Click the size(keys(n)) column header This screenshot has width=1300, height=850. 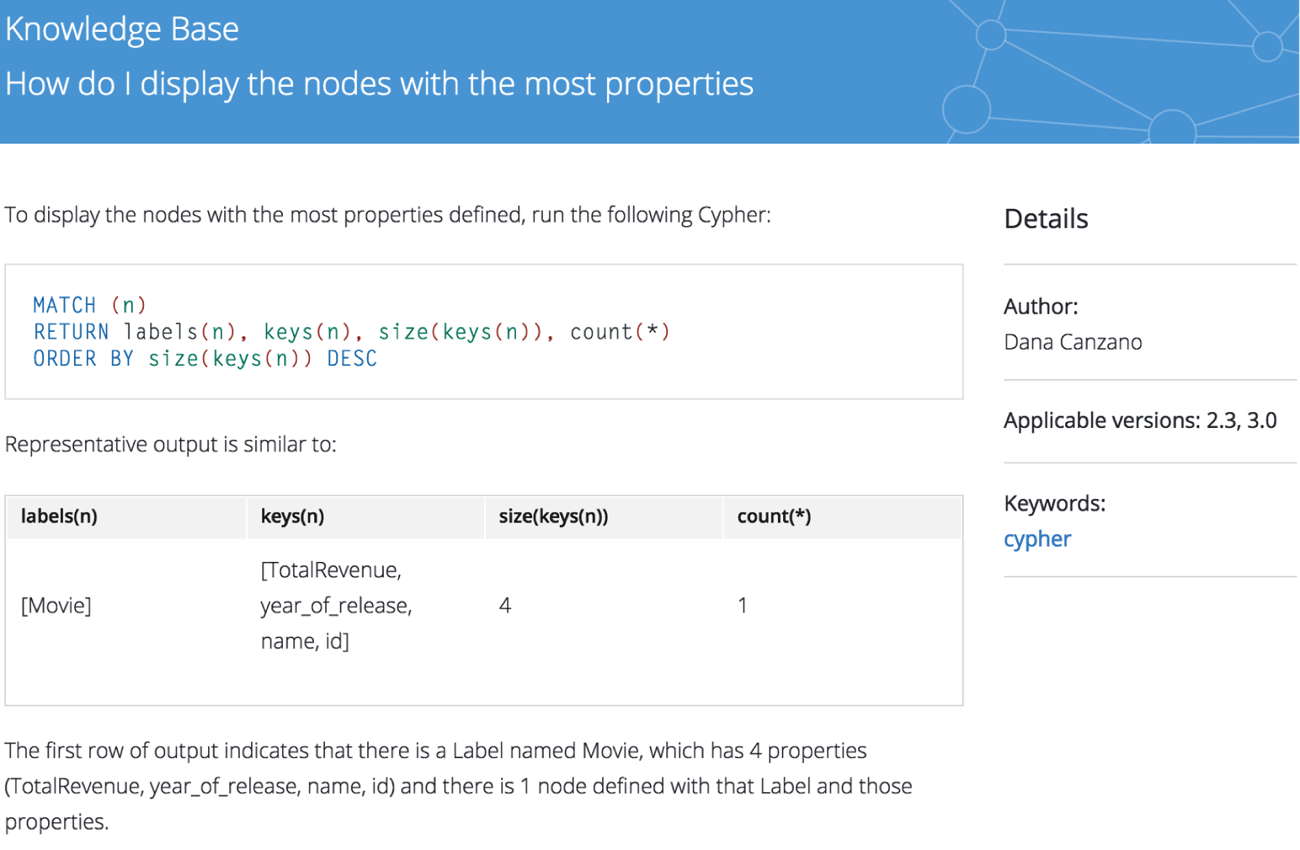click(553, 516)
